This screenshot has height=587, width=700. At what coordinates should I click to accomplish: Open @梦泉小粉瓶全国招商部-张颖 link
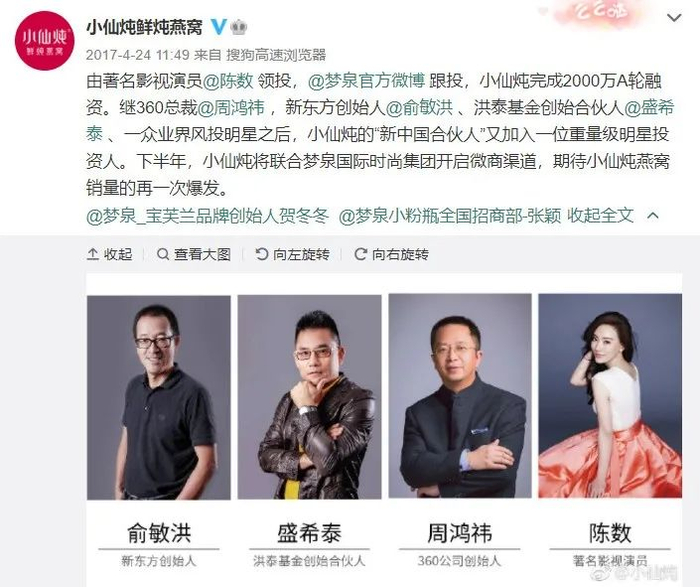pyautogui.click(x=450, y=216)
